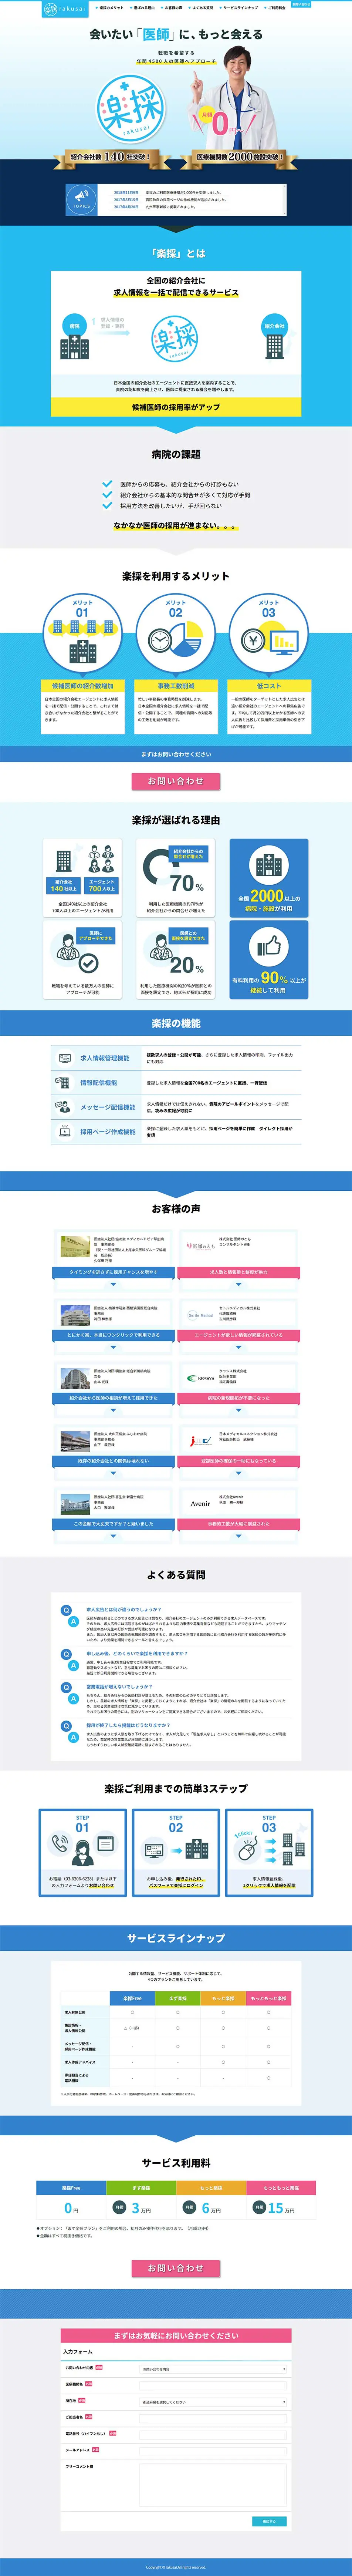Expand testimonial タイミングを逃さずに採用チャンスを増やす
Screen dimensions: 352x2576
[113, 1273]
